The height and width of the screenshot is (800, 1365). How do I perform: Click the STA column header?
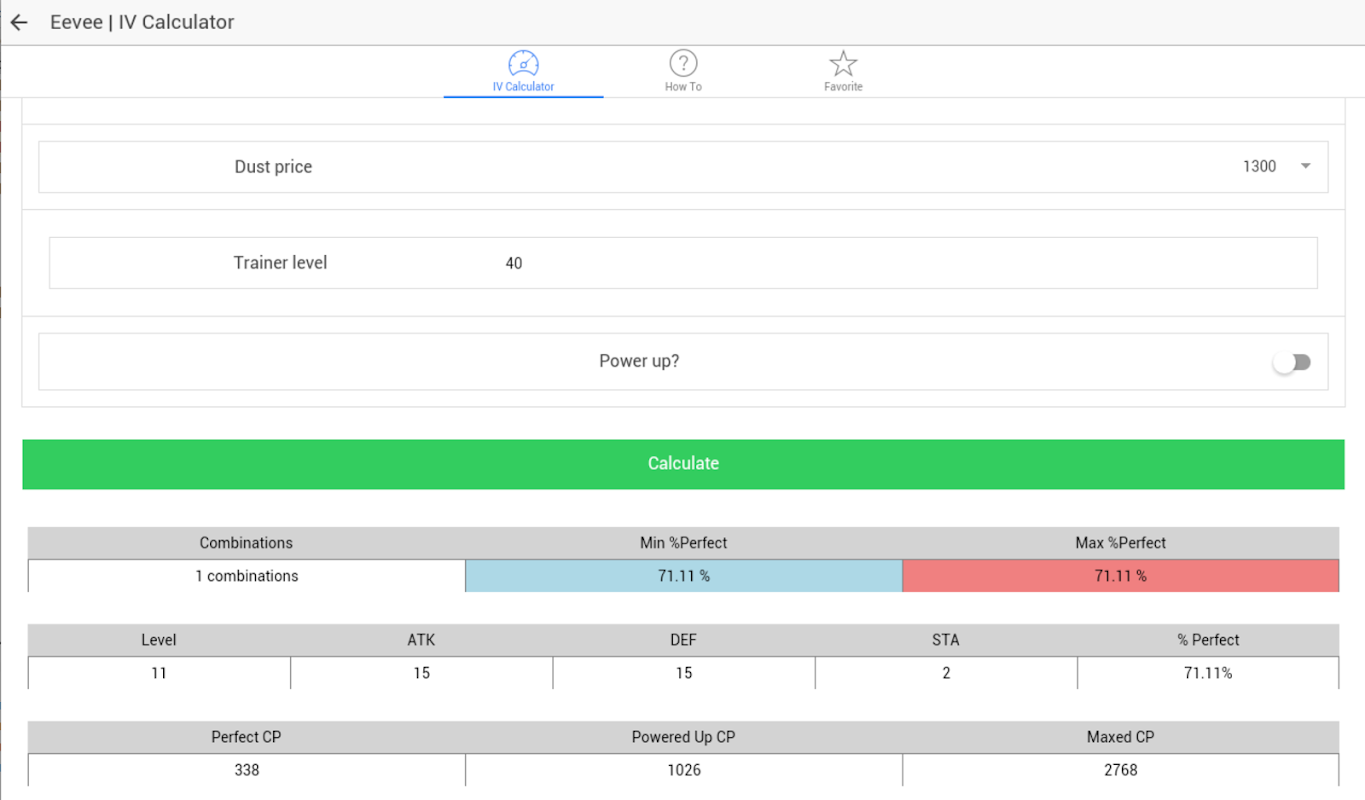[x=946, y=640]
